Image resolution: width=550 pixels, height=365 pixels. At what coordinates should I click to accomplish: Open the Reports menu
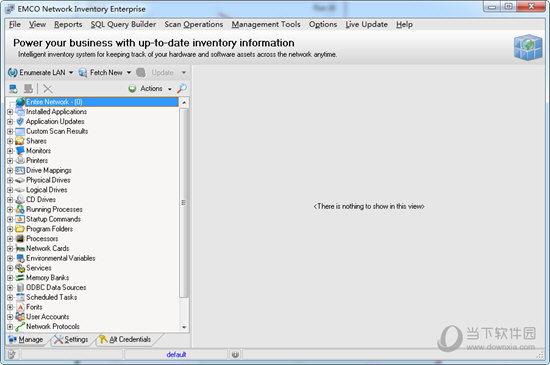(68, 24)
